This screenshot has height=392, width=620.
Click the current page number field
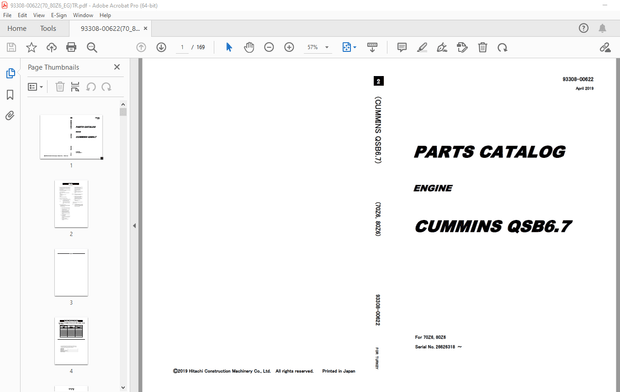click(x=182, y=47)
